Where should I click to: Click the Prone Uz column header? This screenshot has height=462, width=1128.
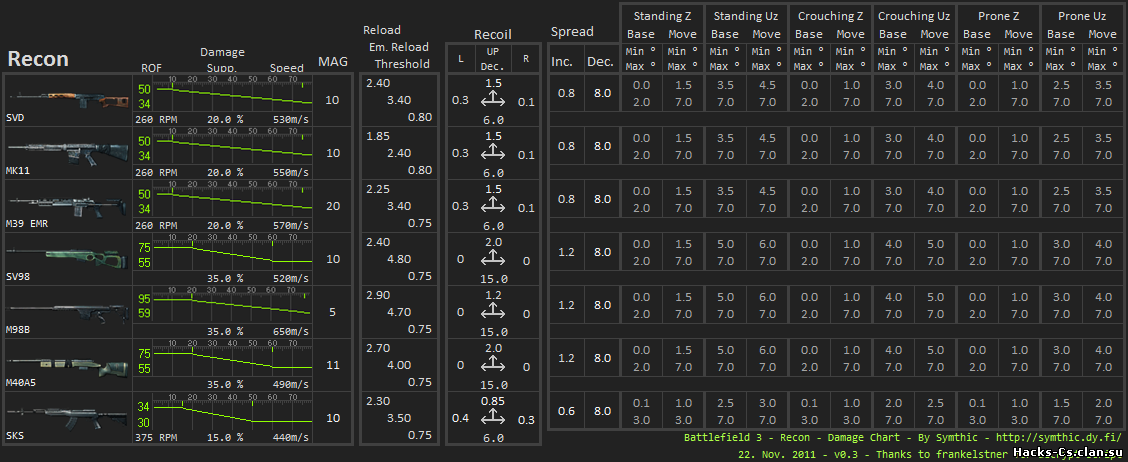click(x=1082, y=15)
